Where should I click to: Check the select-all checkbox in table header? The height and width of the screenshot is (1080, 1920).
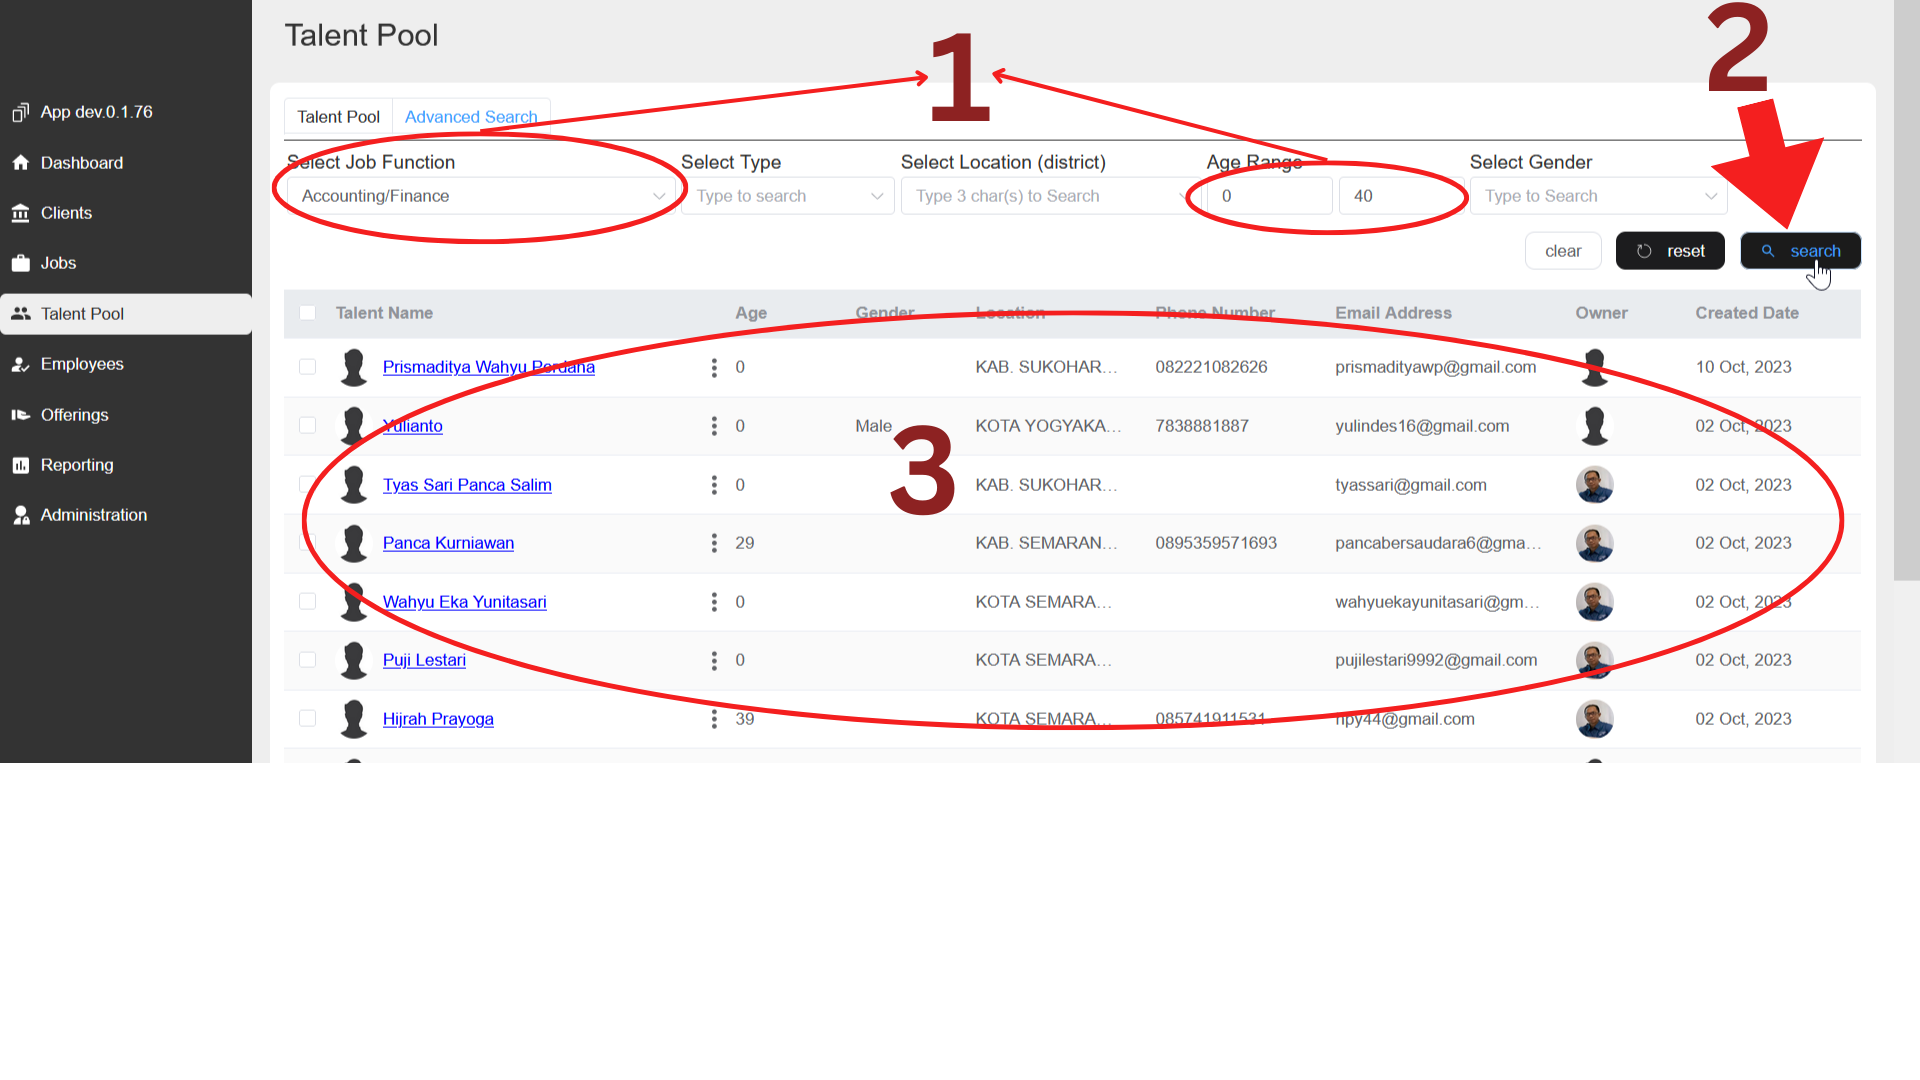point(307,313)
